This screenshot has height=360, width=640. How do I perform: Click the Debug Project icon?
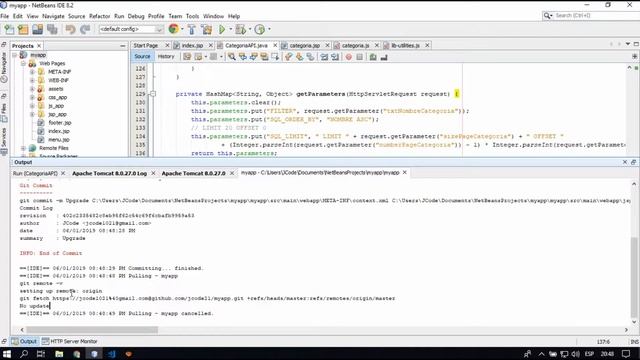[x=241, y=29]
